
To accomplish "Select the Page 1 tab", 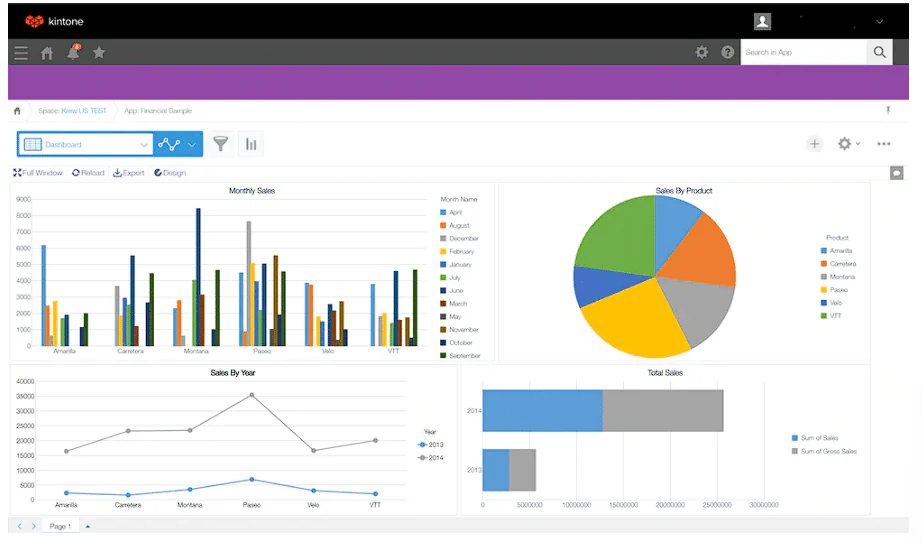I will coord(60,526).
